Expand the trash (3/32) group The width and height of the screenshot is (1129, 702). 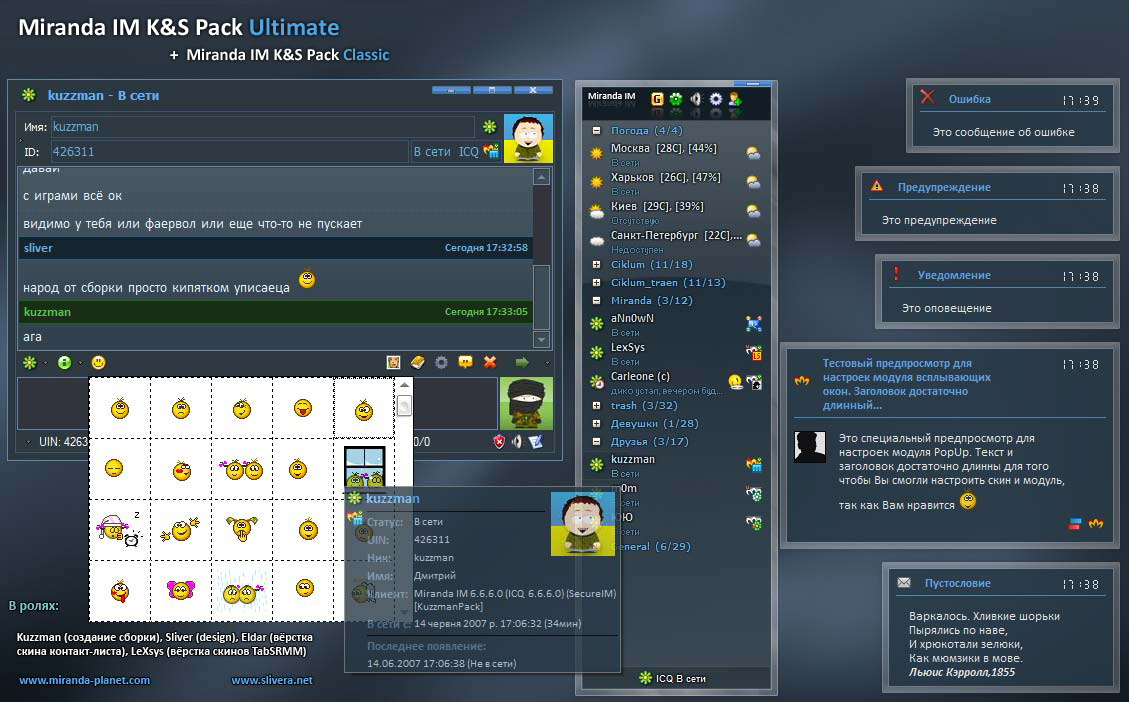596,405
